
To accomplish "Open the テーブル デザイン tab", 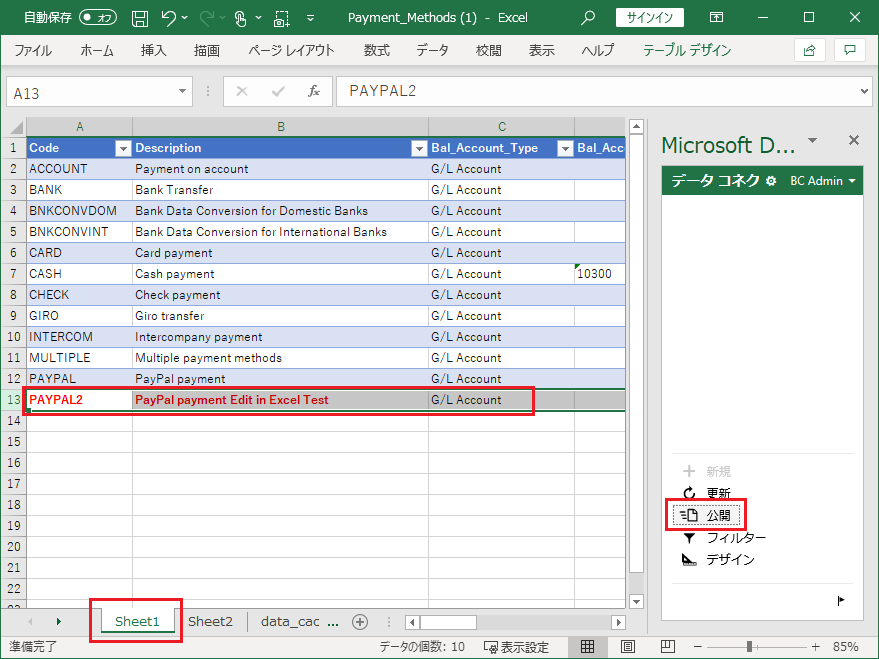I will coord(687,50).
